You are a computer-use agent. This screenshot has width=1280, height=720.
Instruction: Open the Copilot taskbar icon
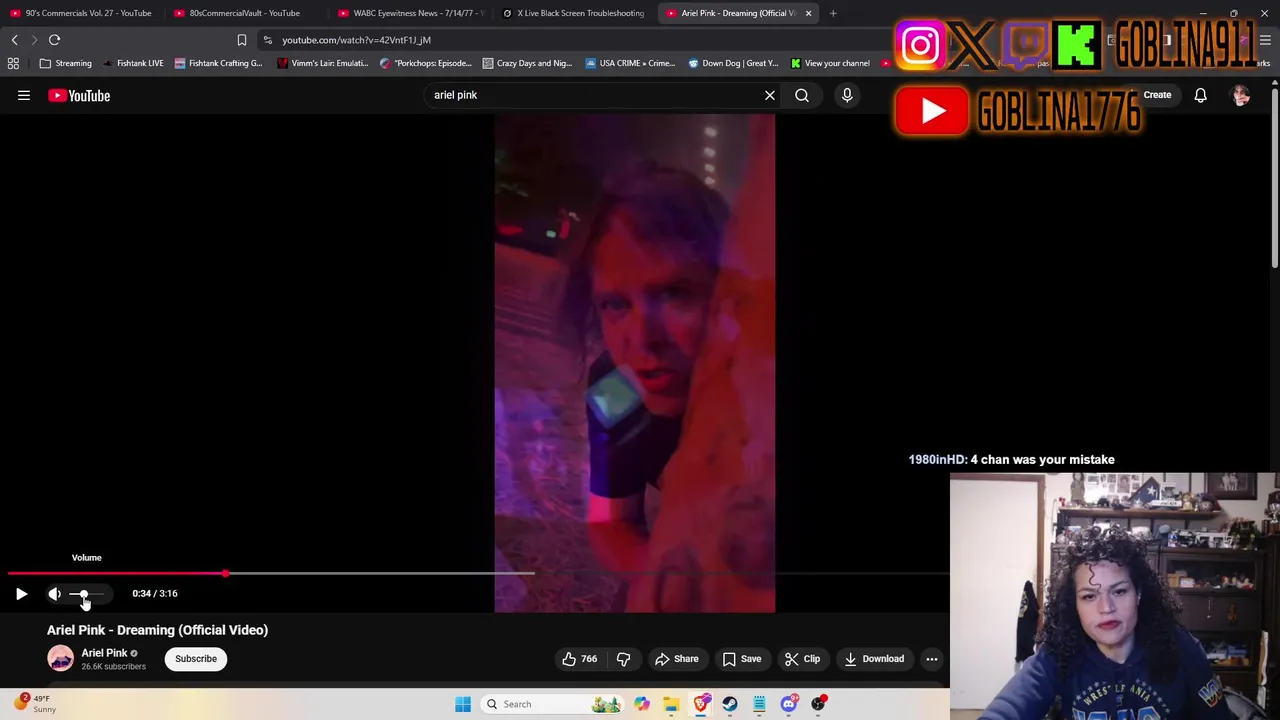click(642, 704)
